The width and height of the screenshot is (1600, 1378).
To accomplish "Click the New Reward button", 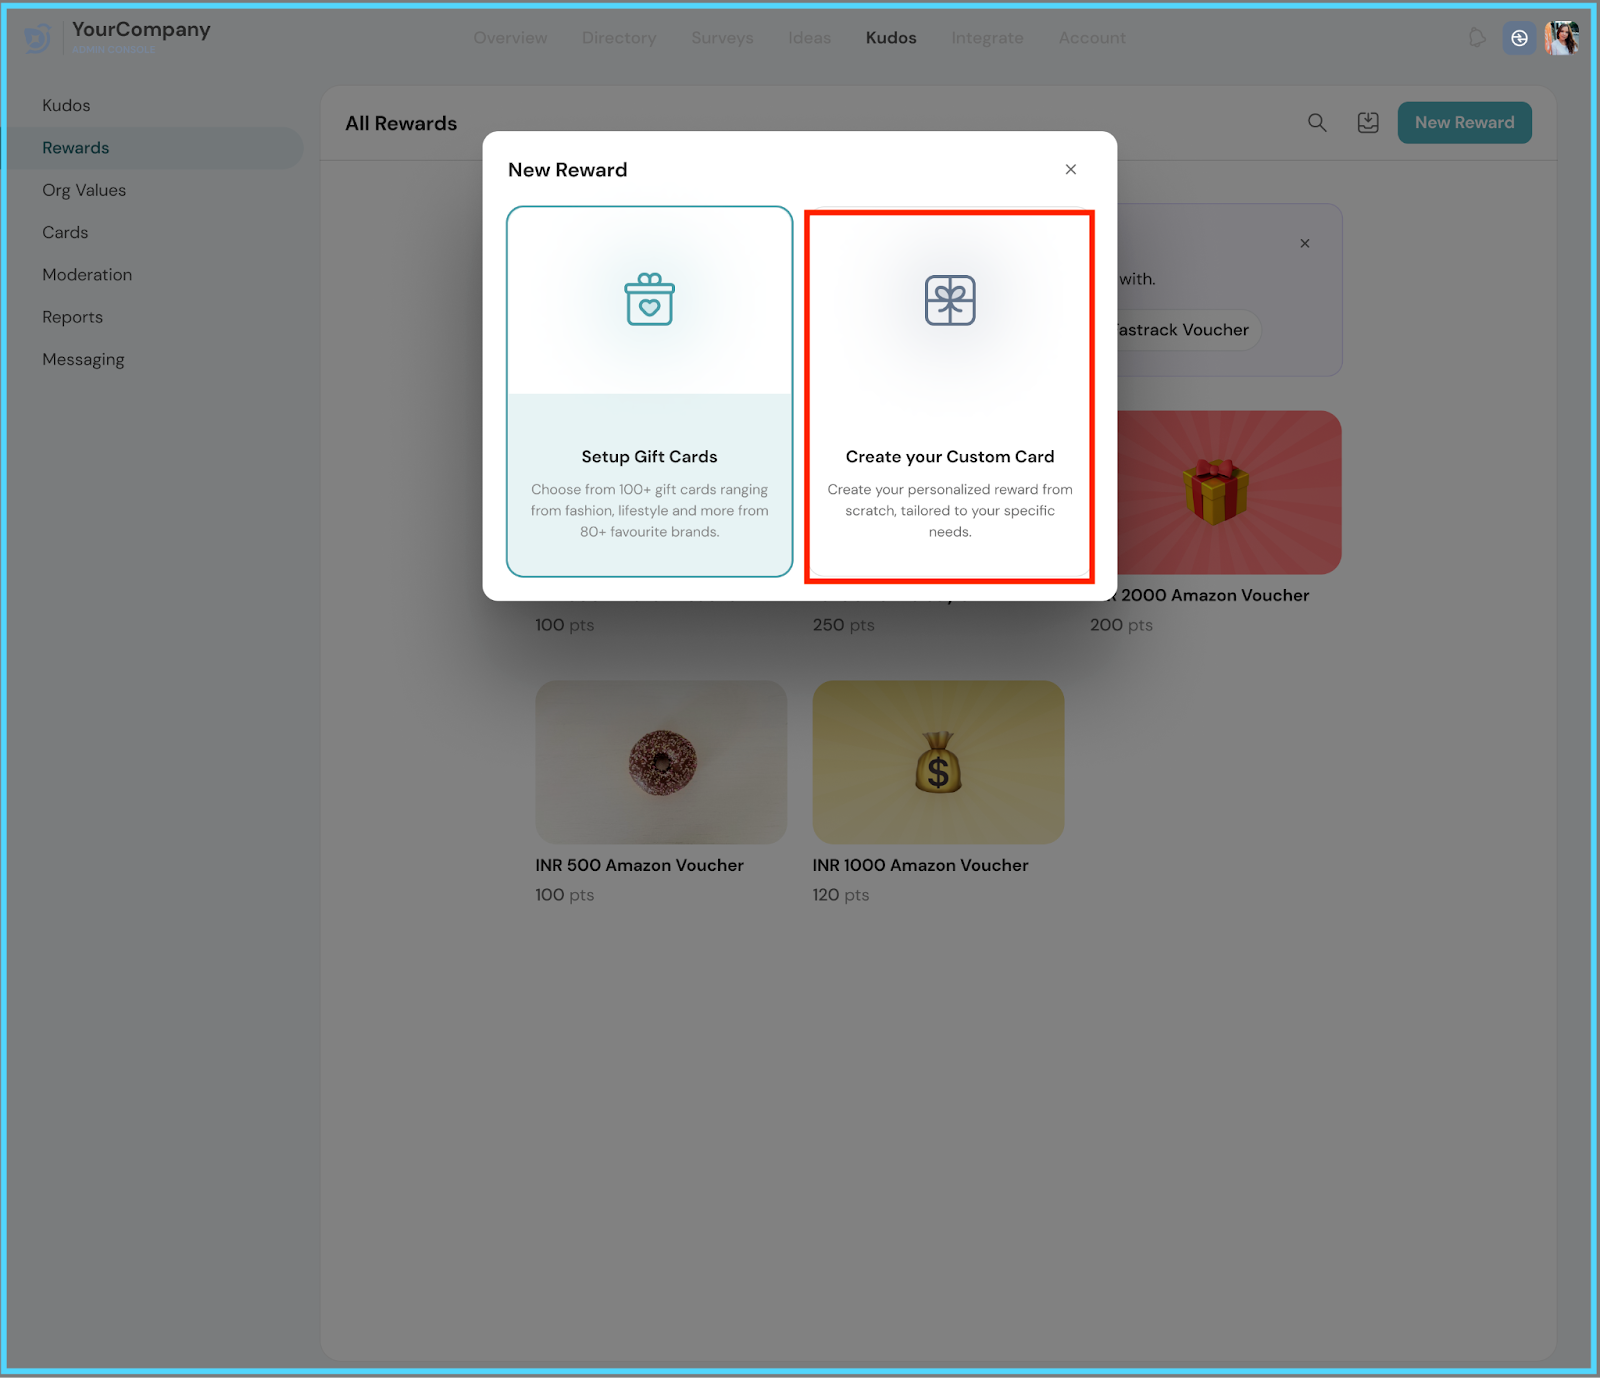I will [1464, 122].
